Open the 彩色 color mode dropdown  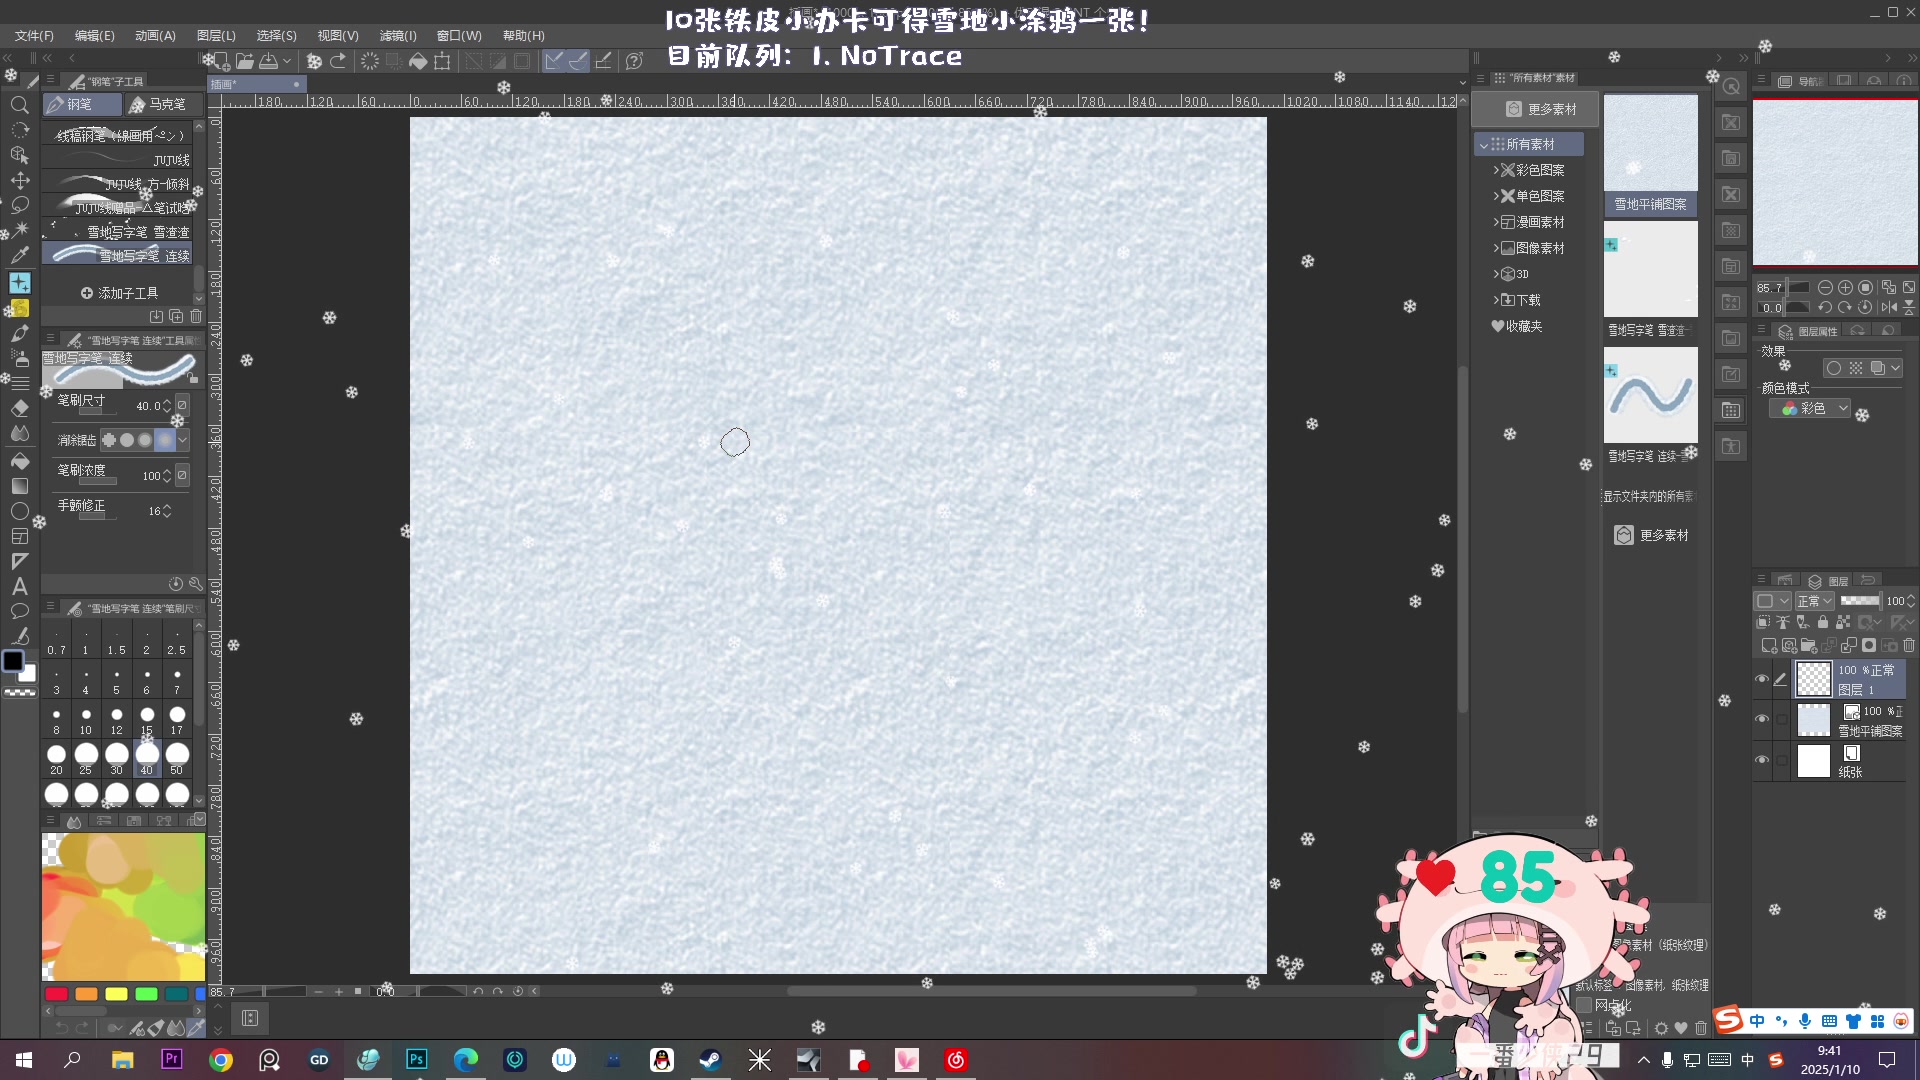pyautogui.click(x=1810, y=409)
